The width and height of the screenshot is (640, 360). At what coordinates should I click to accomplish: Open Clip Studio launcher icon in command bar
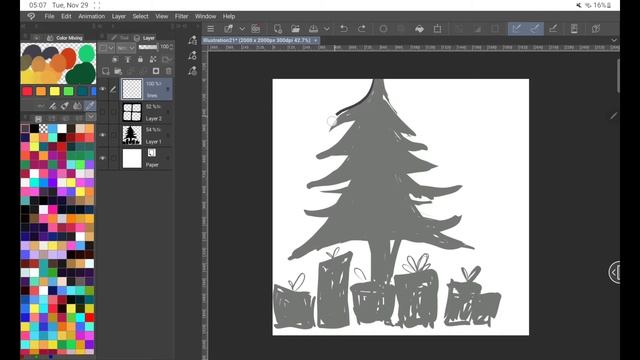[256, 29]
